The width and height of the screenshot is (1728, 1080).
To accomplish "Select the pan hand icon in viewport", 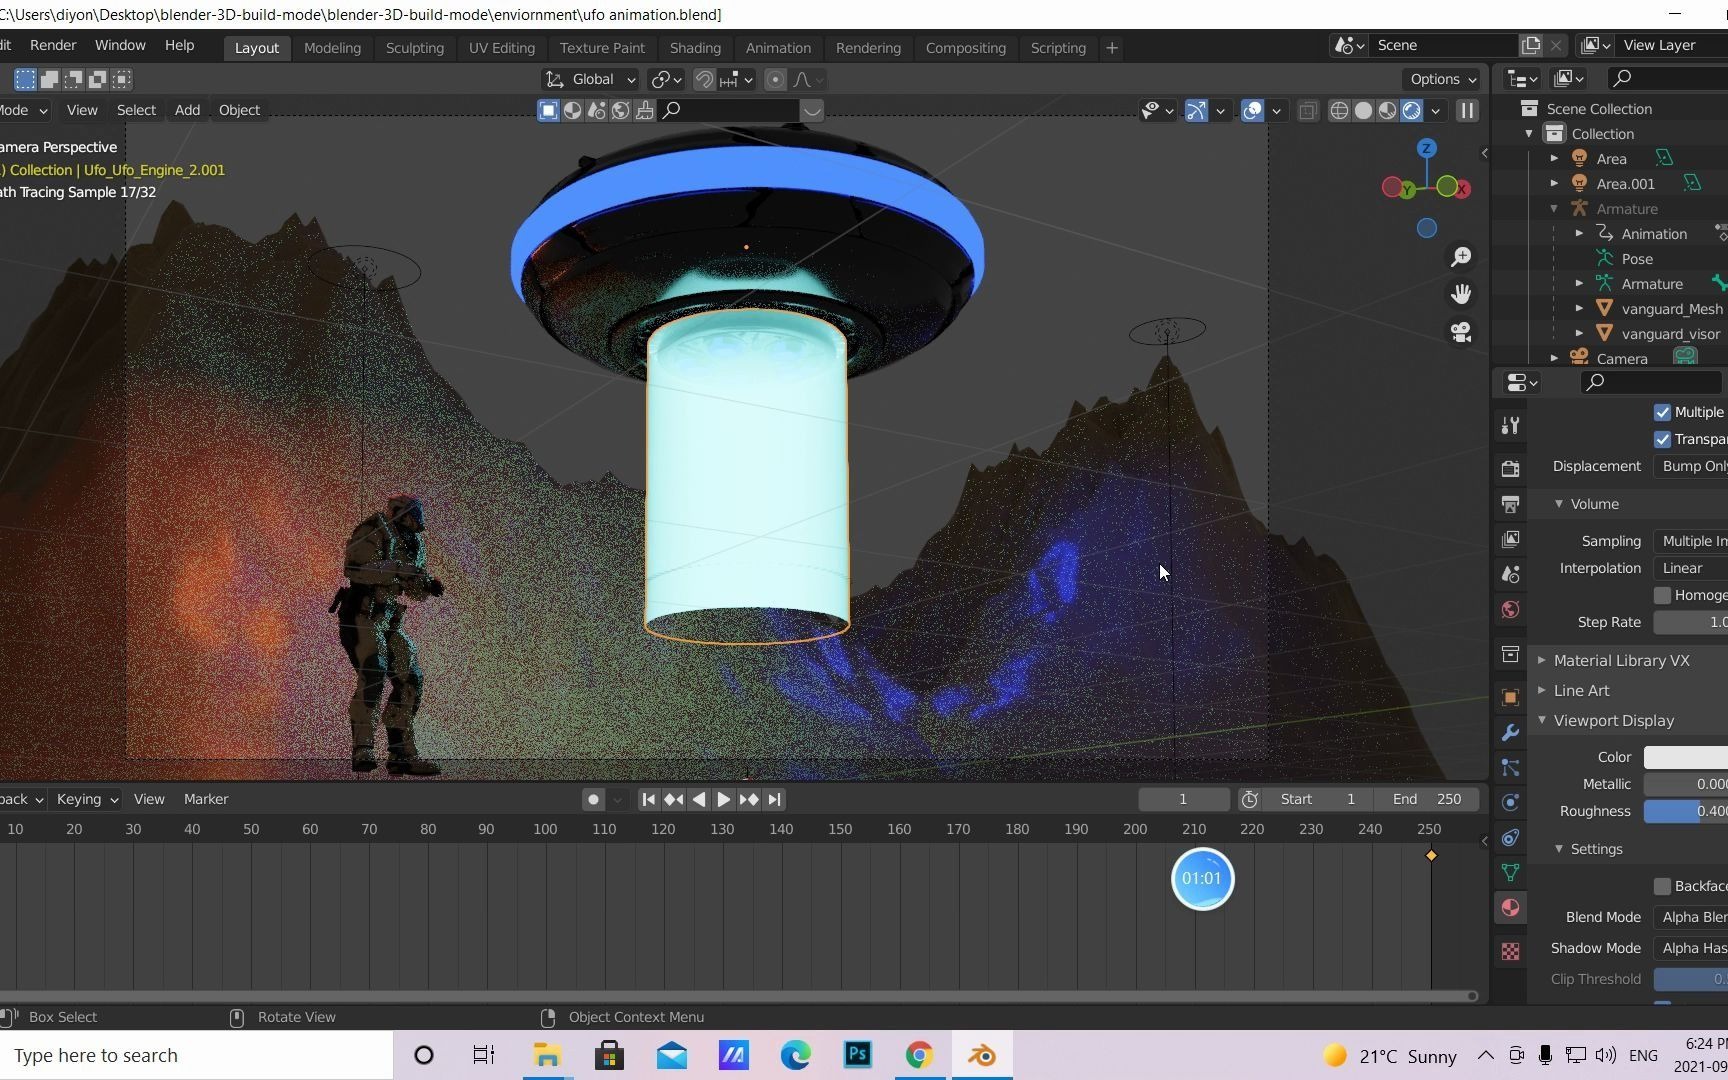I will coord(1461,294).
